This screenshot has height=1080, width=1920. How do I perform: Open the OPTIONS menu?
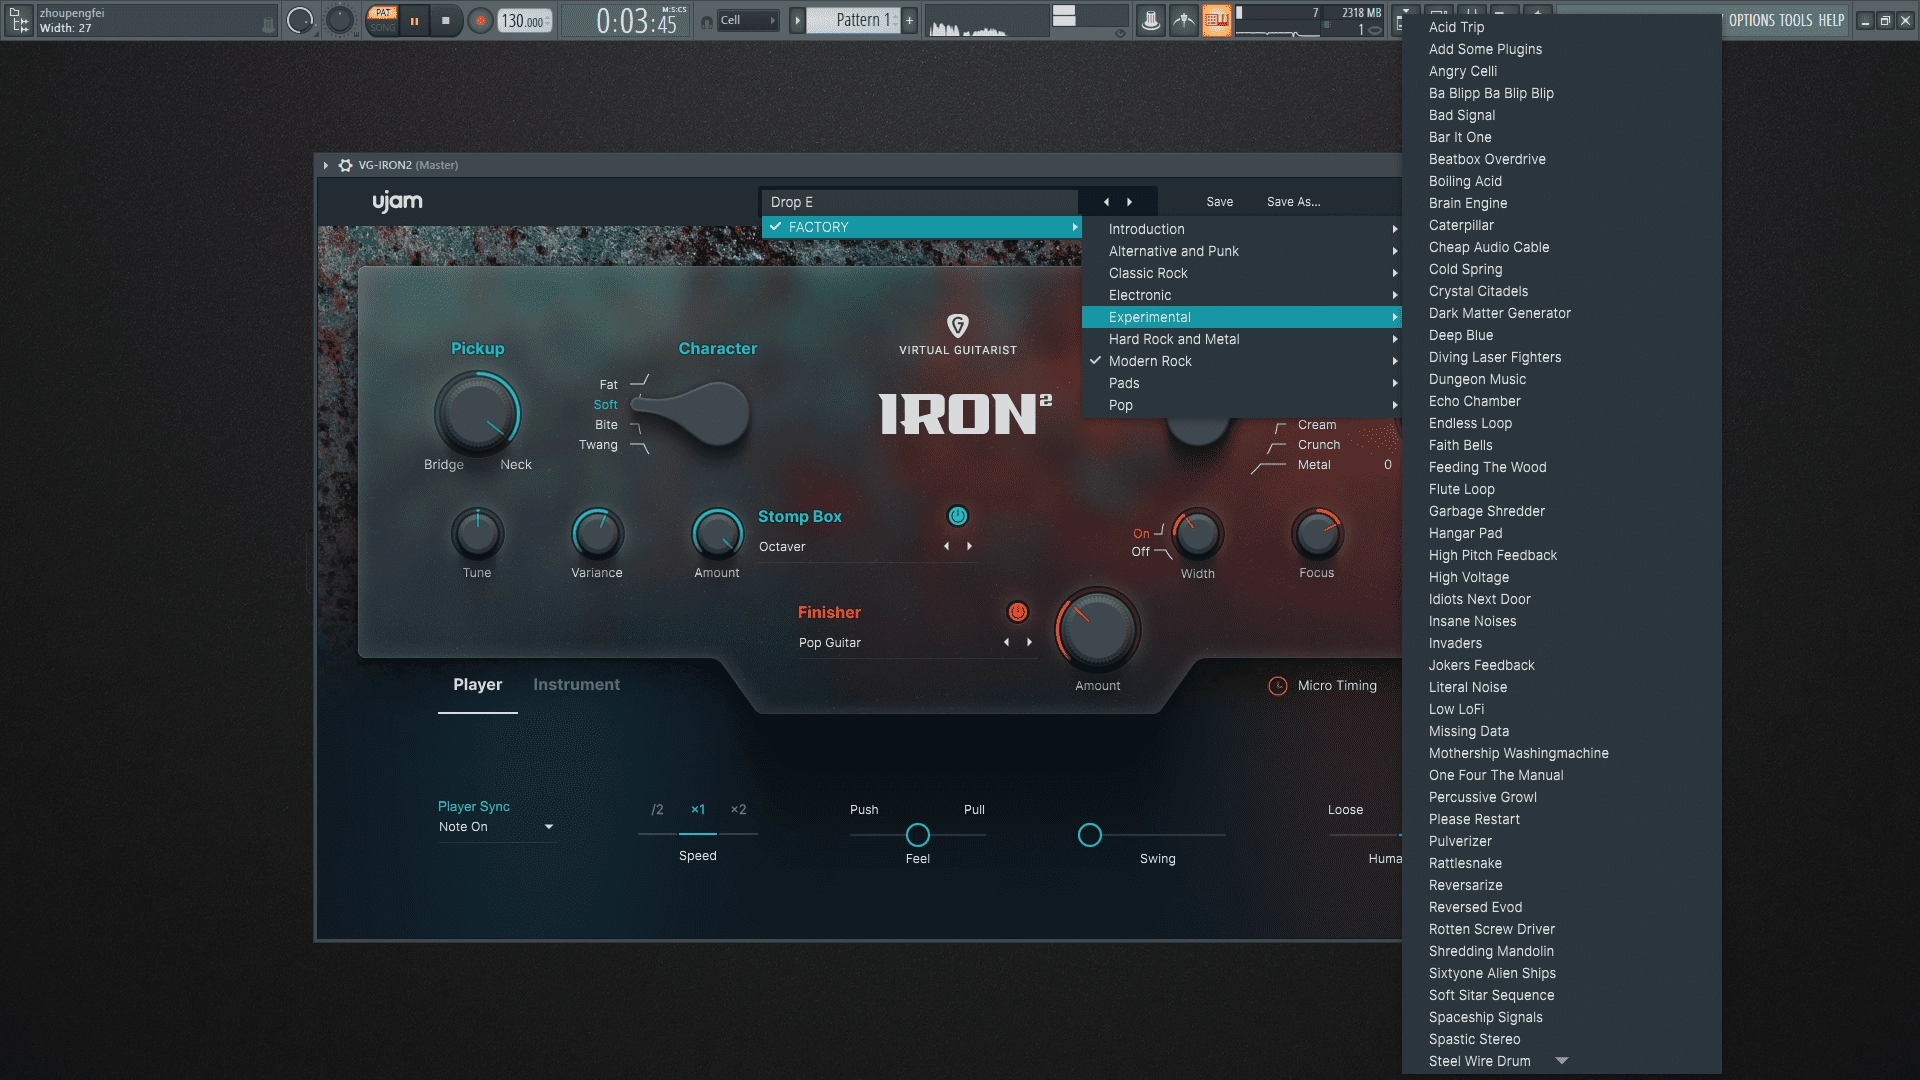pyautogui.click(x=1752, y=20)
